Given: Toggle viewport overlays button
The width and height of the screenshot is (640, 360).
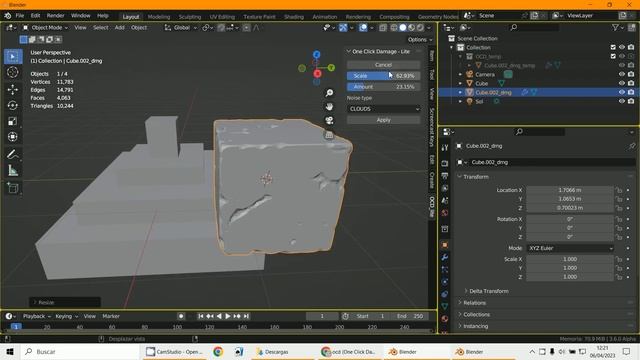Looking at the screenshot, I should pos(363,27).
